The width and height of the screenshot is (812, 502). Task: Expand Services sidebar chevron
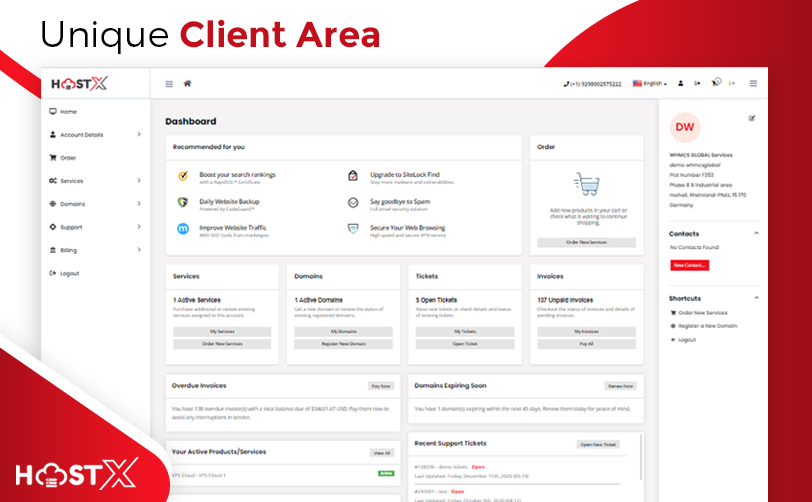click(139, 180)
